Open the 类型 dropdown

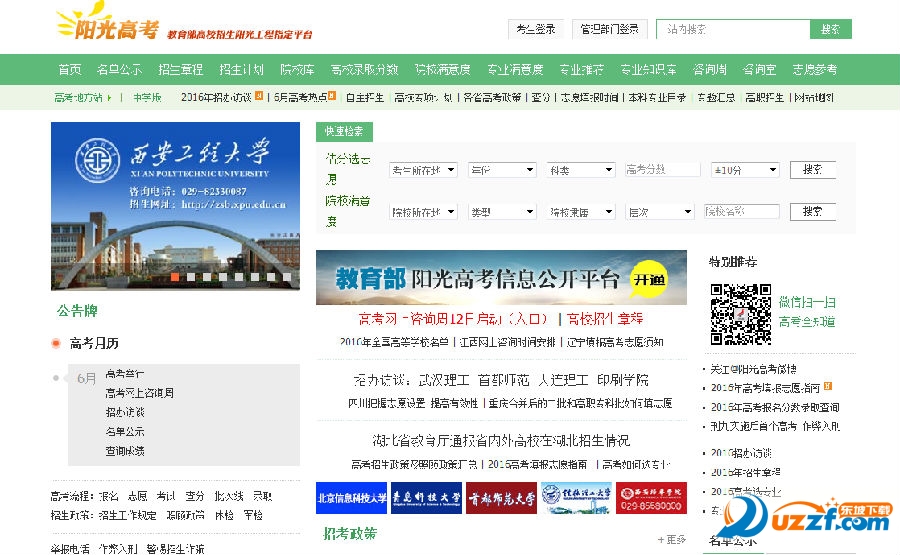[x=502, y=212]
